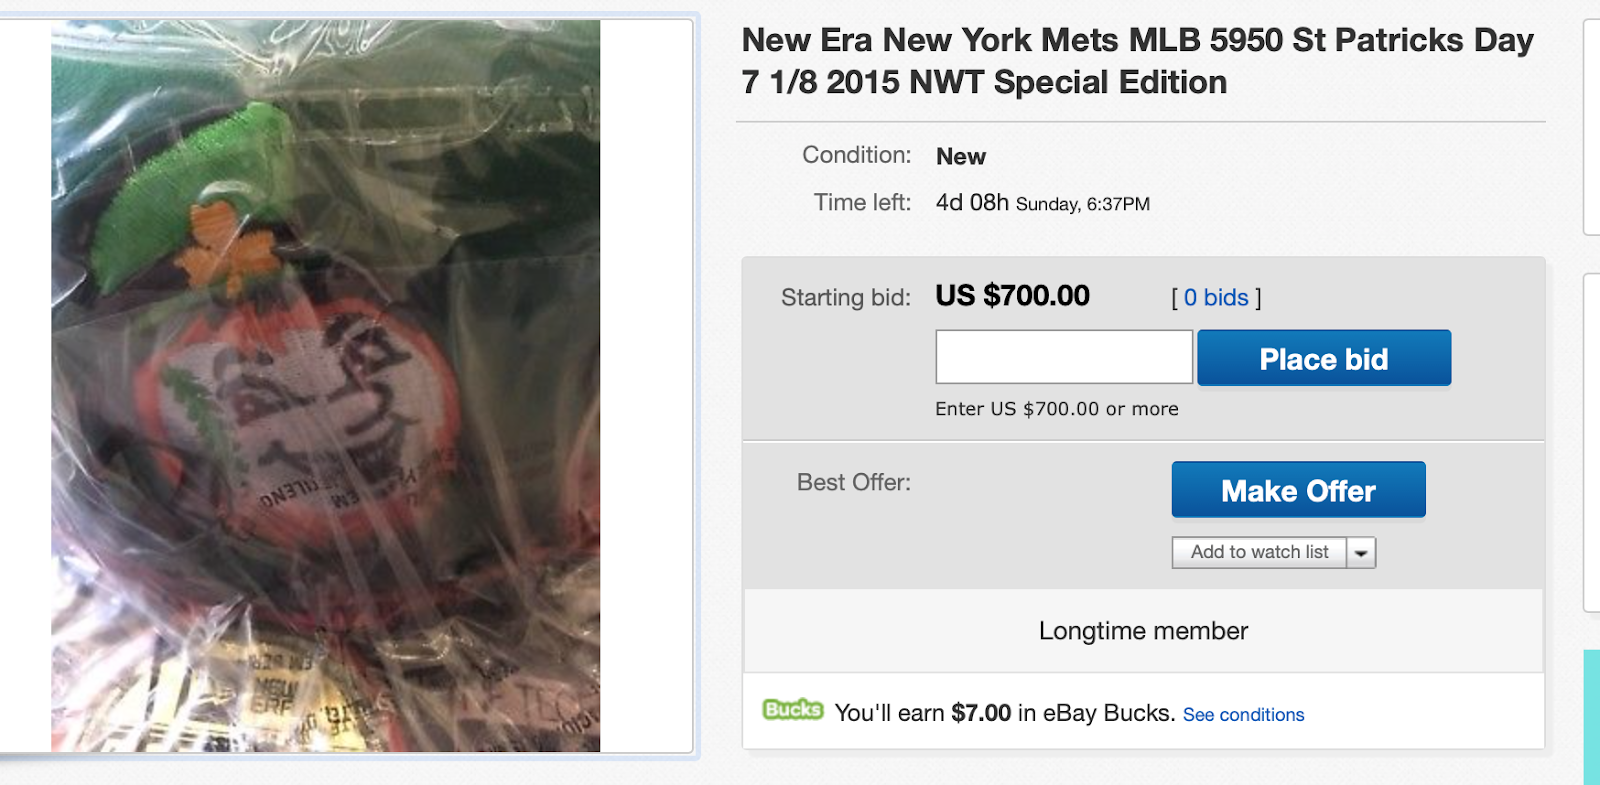The image size is (1600, 785).
Task: Open the Mets hat product photo
Action: 325,385
